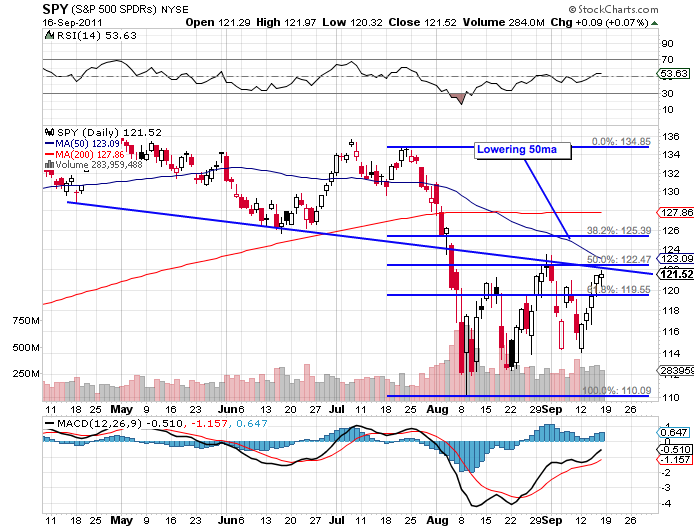Click the MA(50) 123.09 legend text
Image resolution: width=694 pixels, height=526 pixels.
tap(88, 143)
